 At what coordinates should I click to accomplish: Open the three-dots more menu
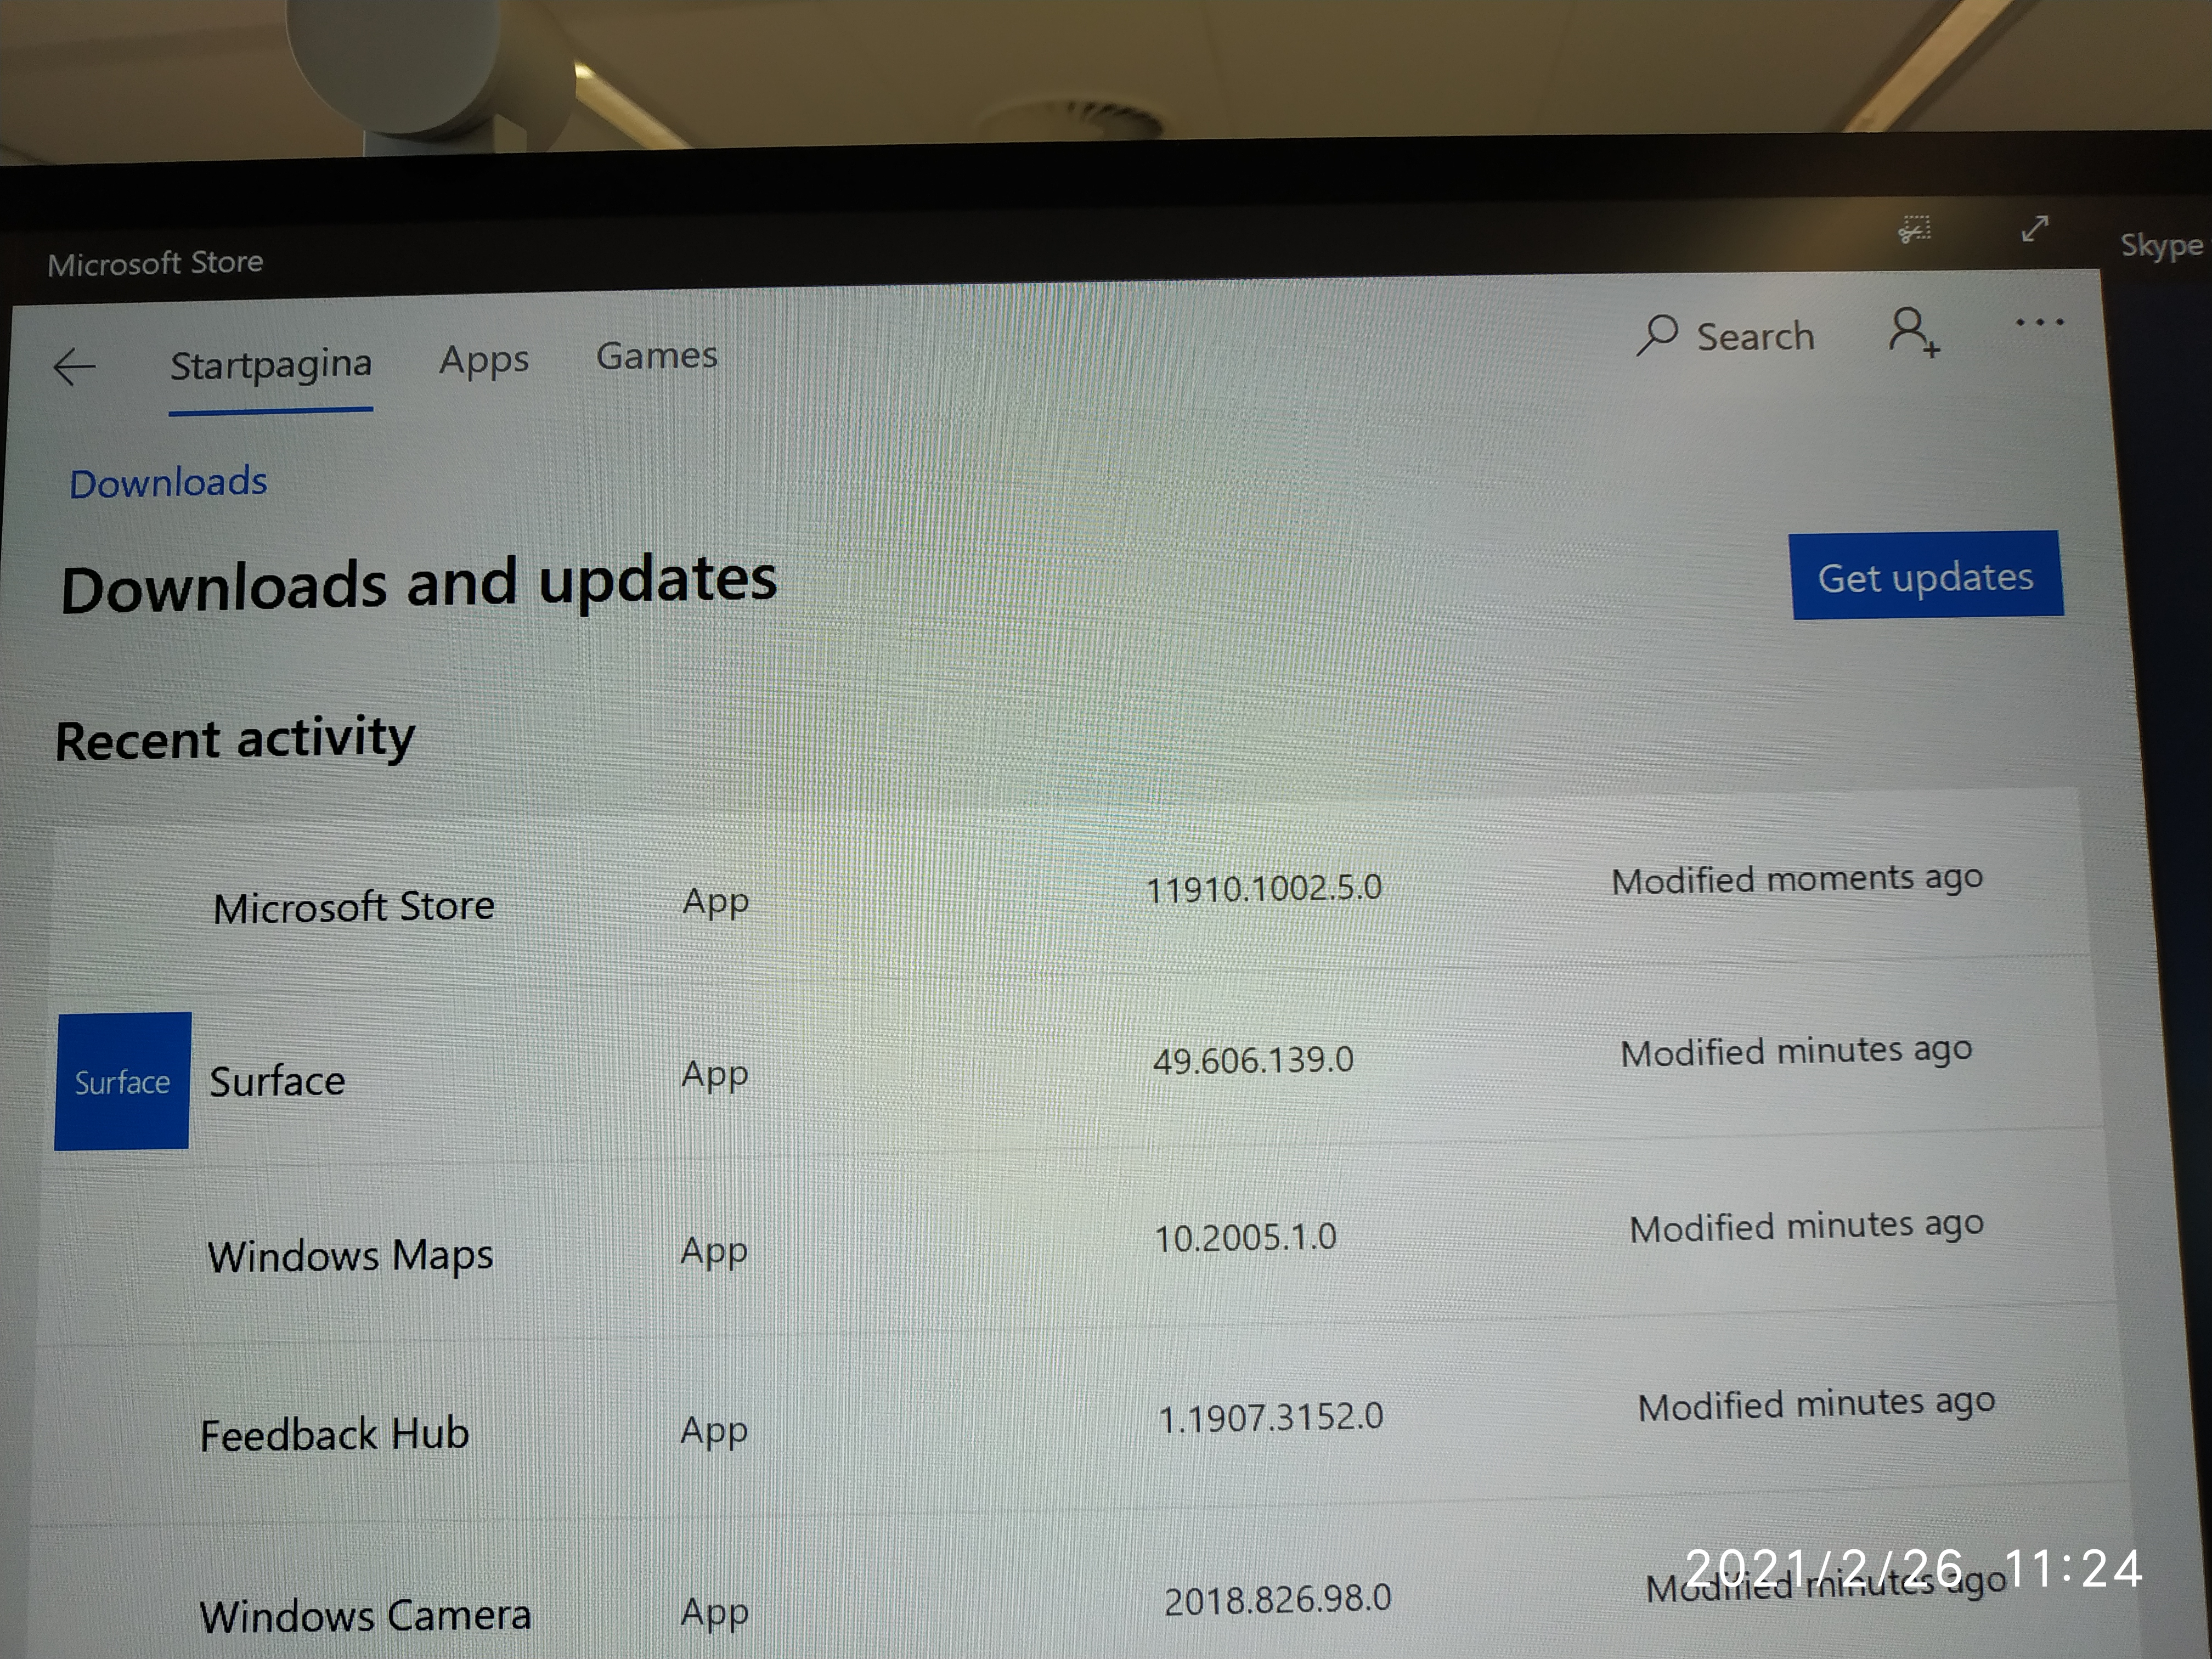click(2039, 322)
